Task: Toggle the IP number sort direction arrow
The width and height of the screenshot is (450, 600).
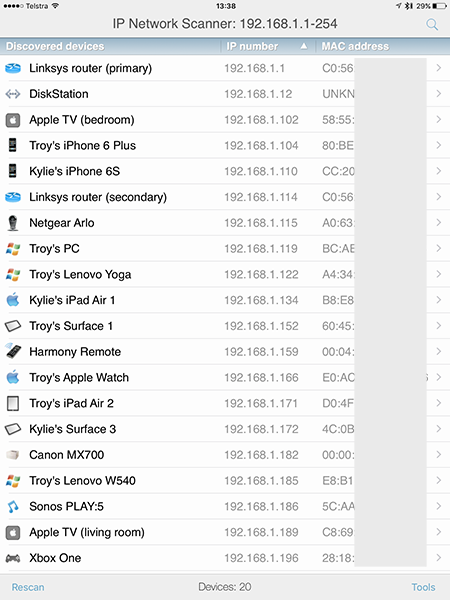Action: click(x=304, y=46)
